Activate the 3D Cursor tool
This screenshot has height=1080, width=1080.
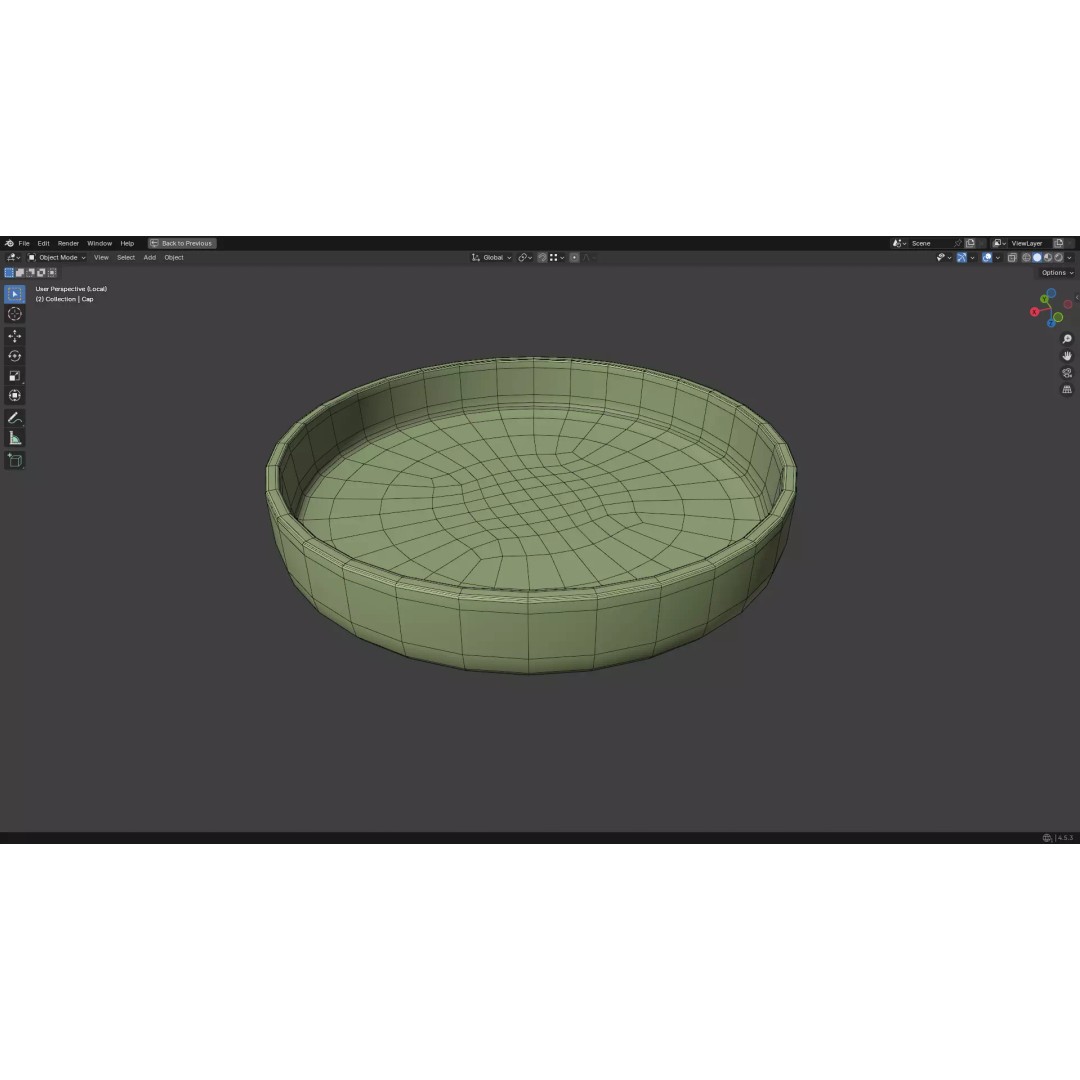coord(14,314)
